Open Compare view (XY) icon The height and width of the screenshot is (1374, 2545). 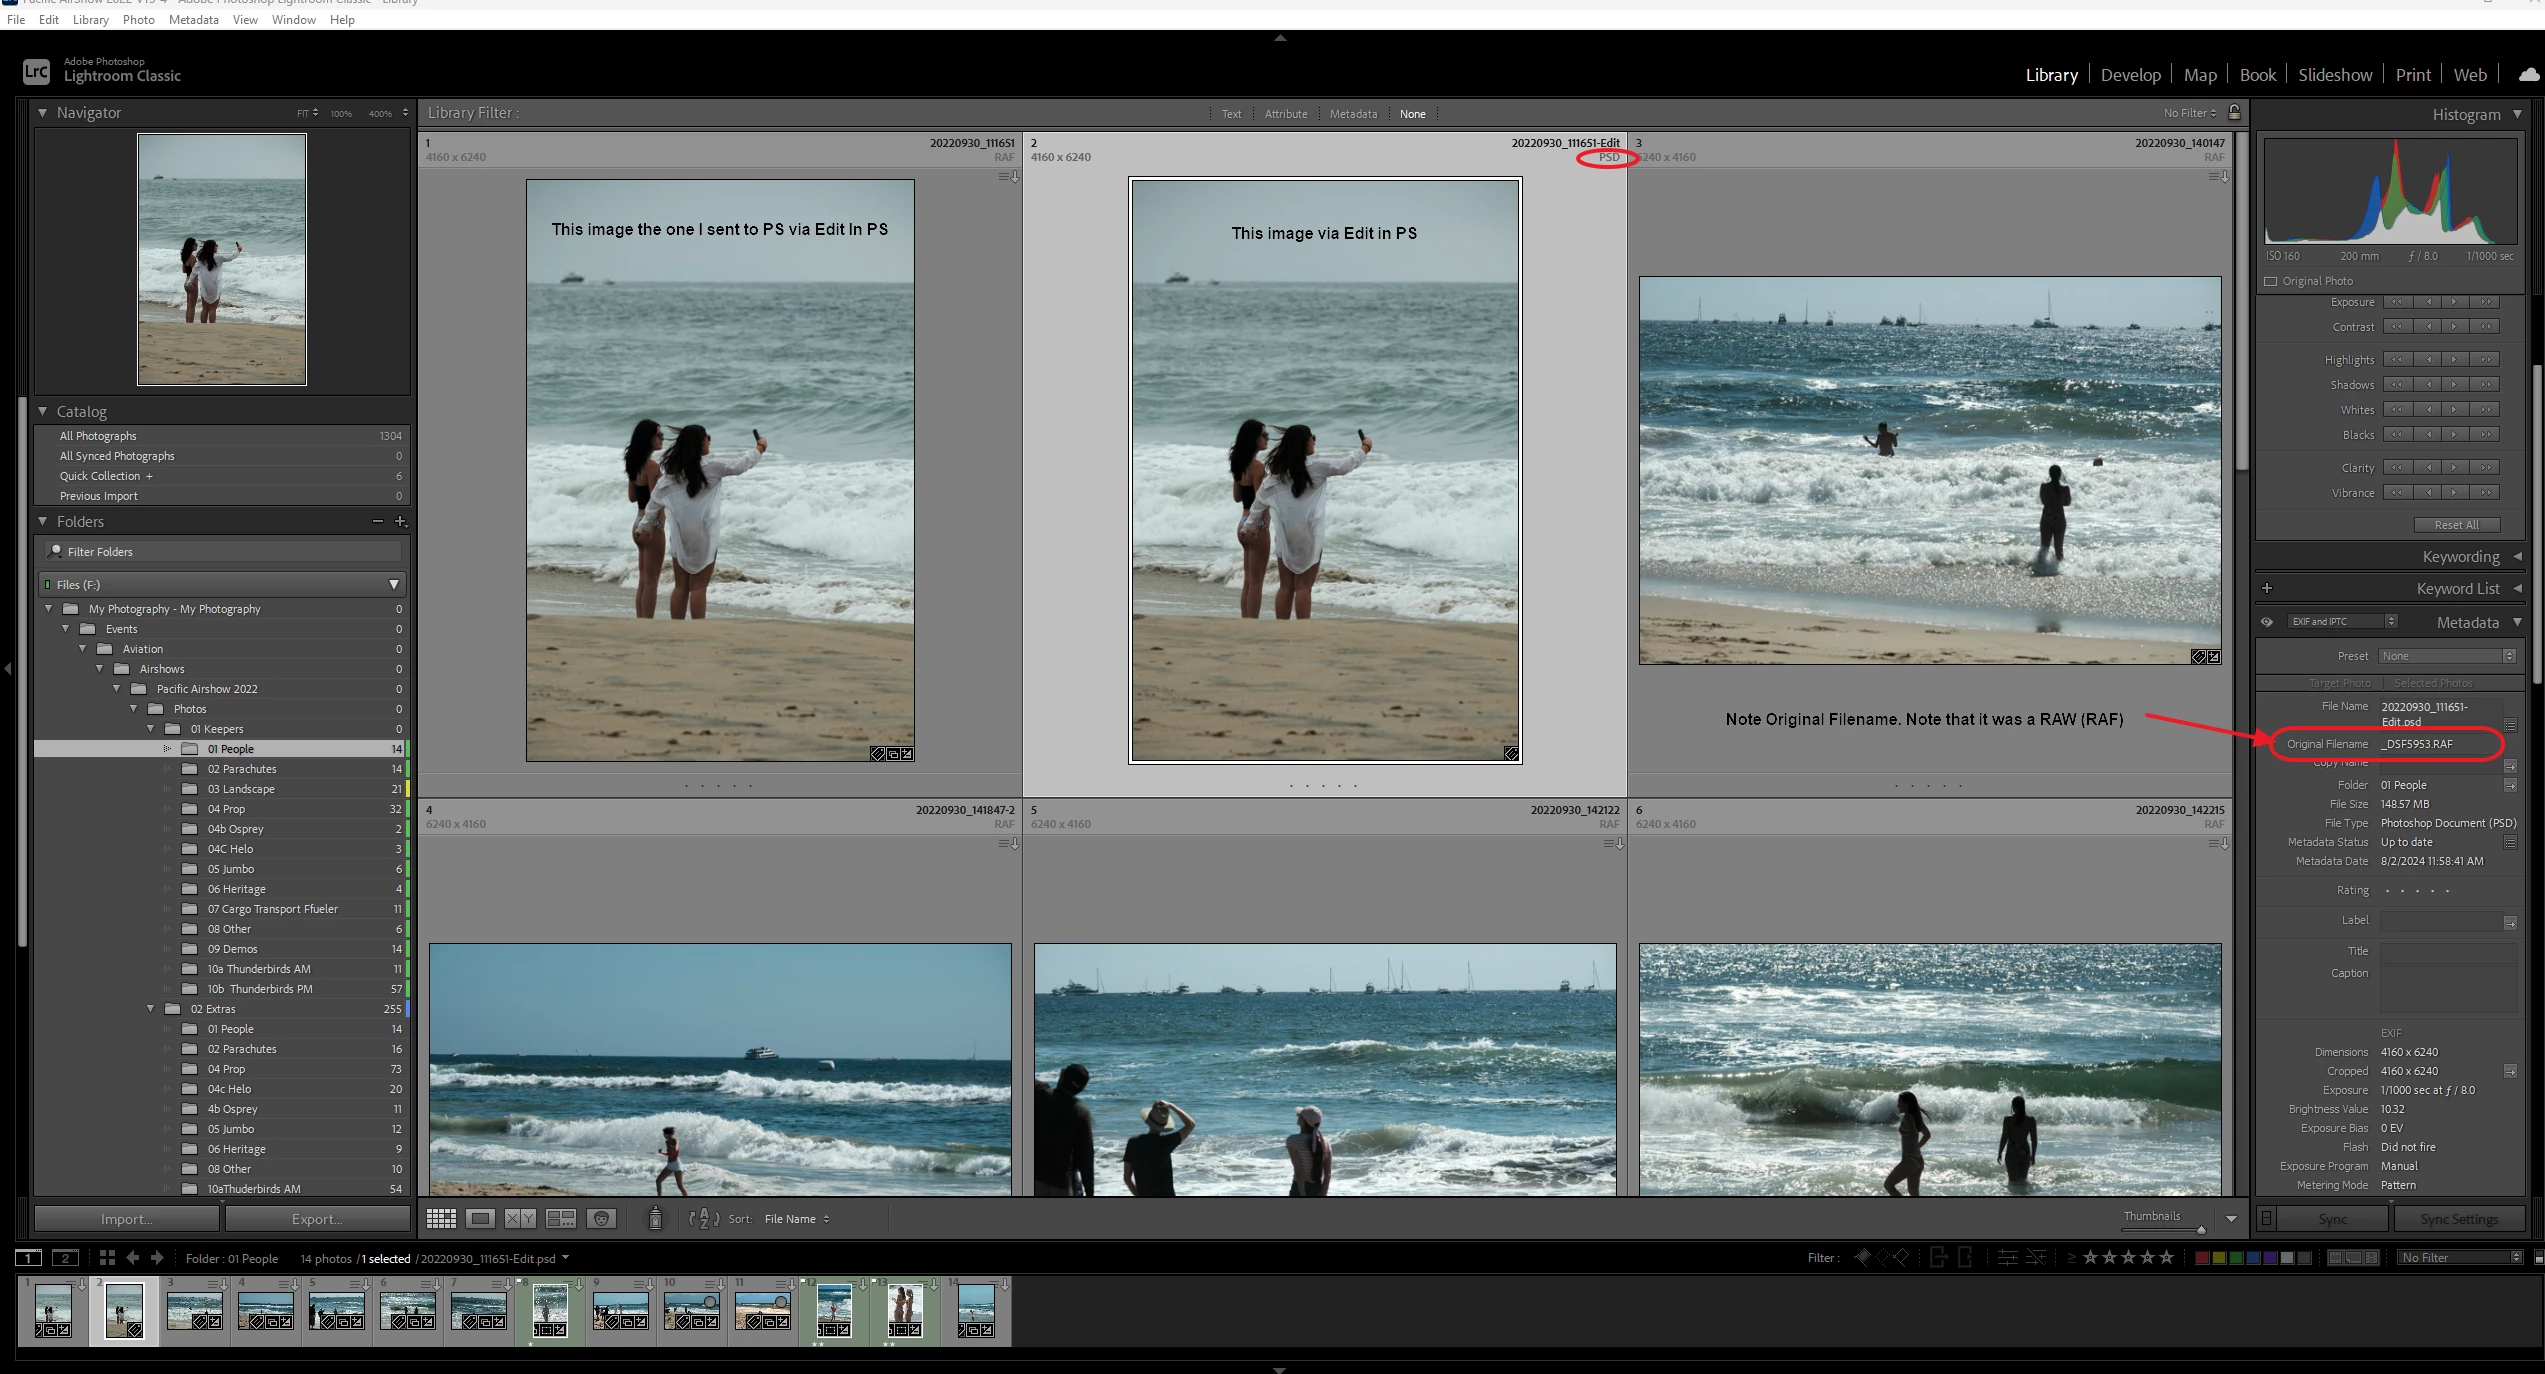(x=520, y=1218)
